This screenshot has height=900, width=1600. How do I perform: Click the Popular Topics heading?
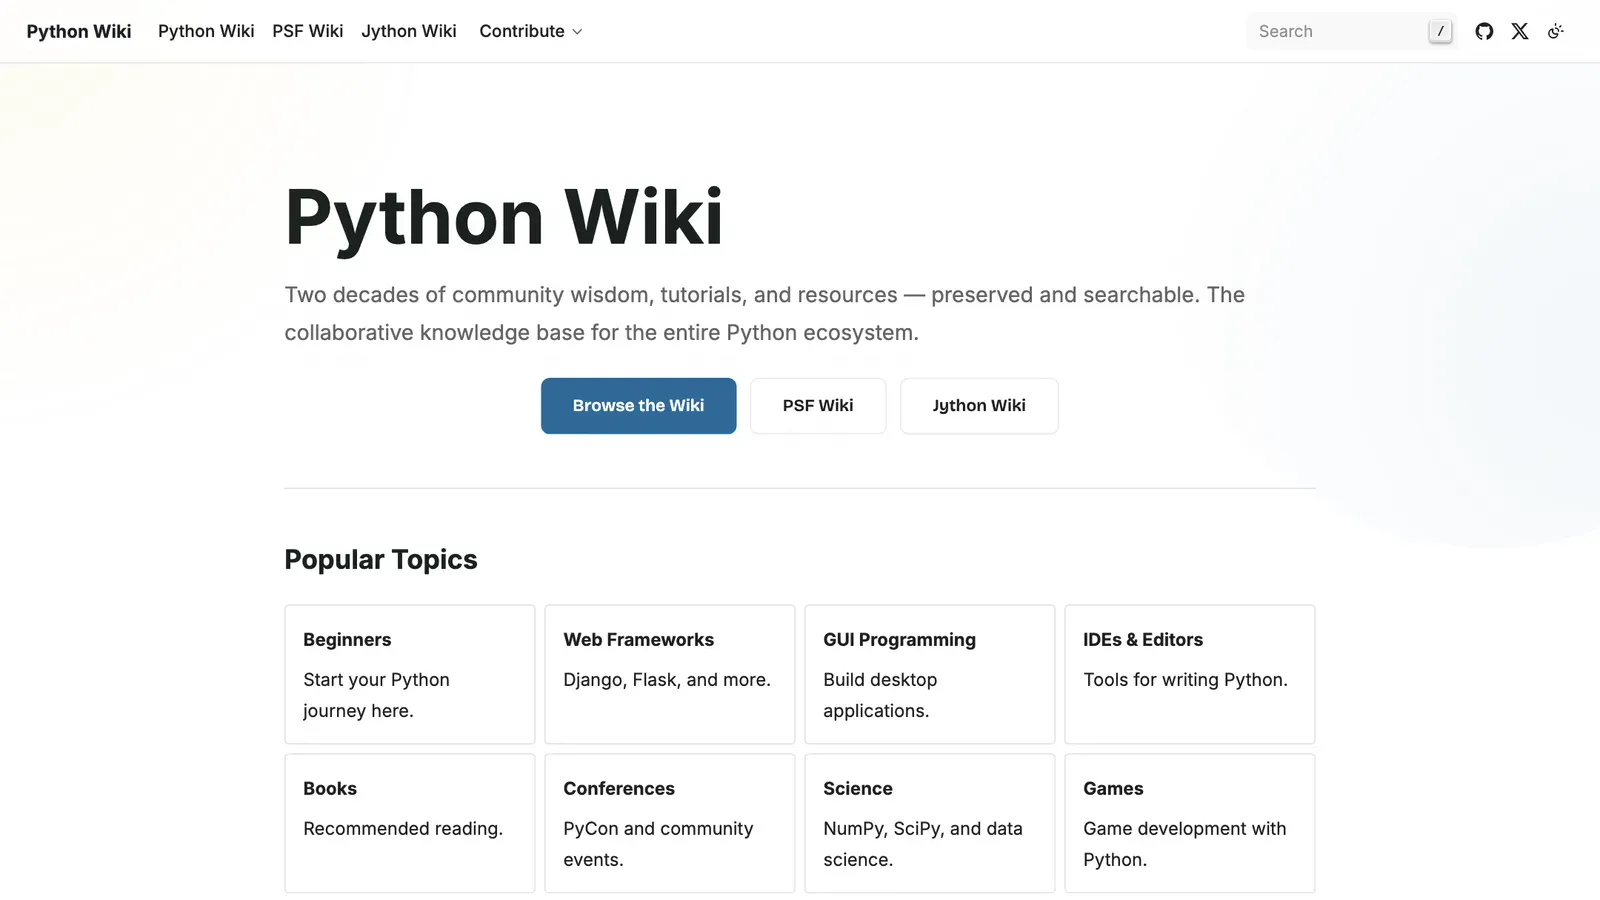click(x=381, y=560)
